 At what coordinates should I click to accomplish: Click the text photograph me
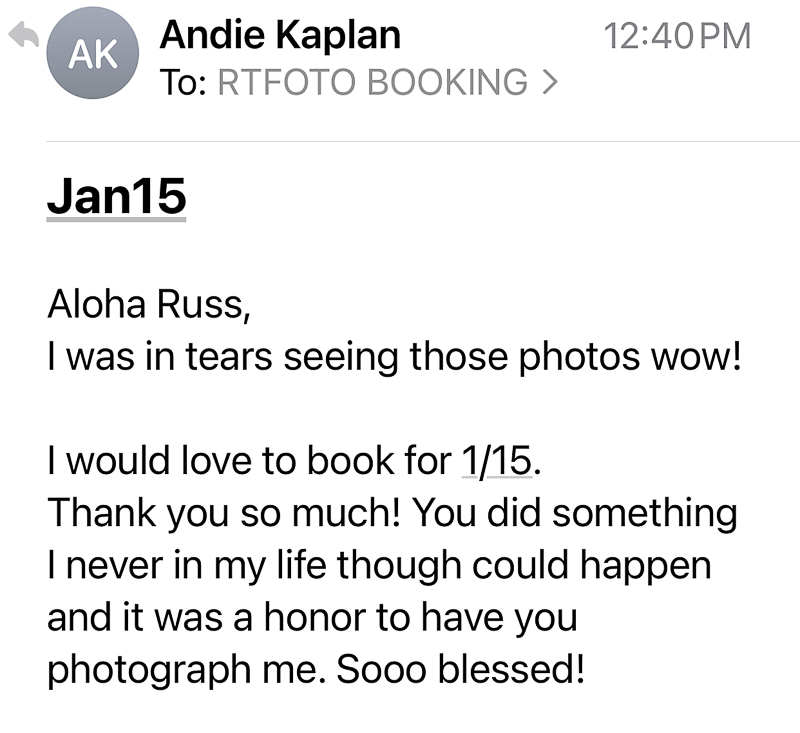[186, 670]
